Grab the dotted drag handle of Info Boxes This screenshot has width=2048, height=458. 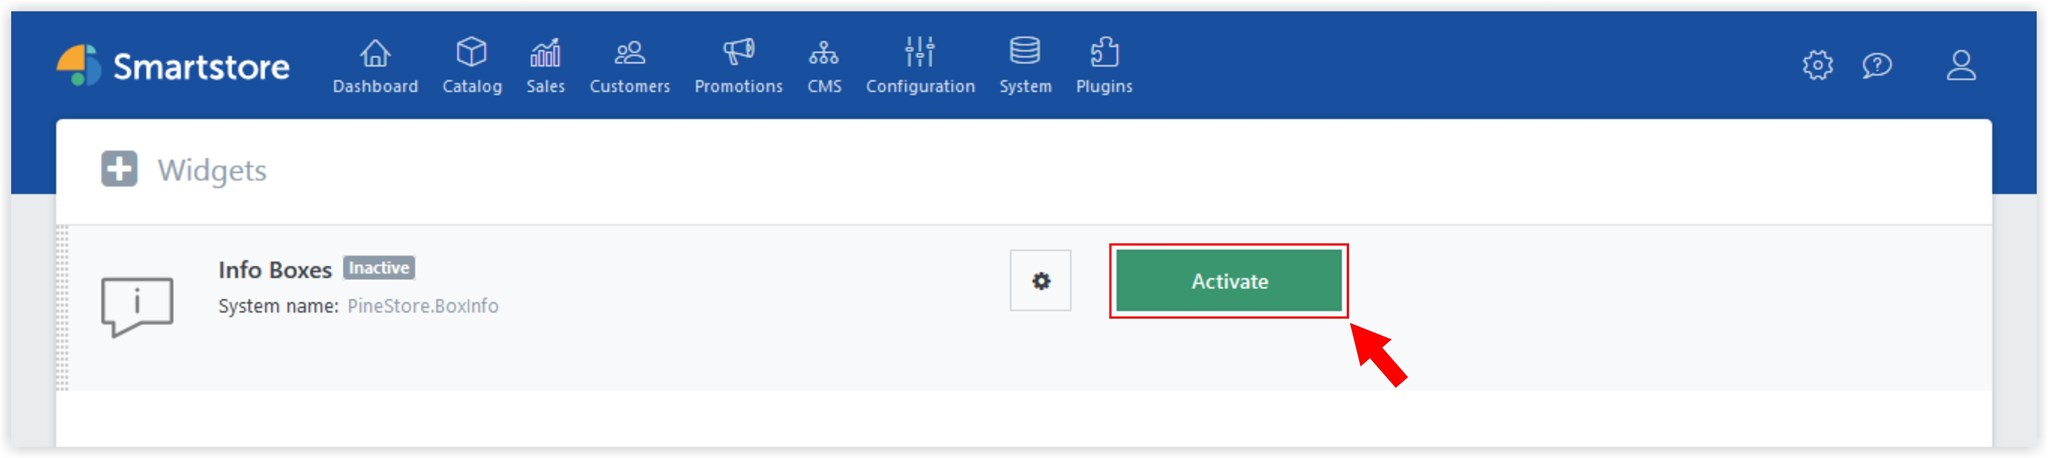tap(62, 307)
